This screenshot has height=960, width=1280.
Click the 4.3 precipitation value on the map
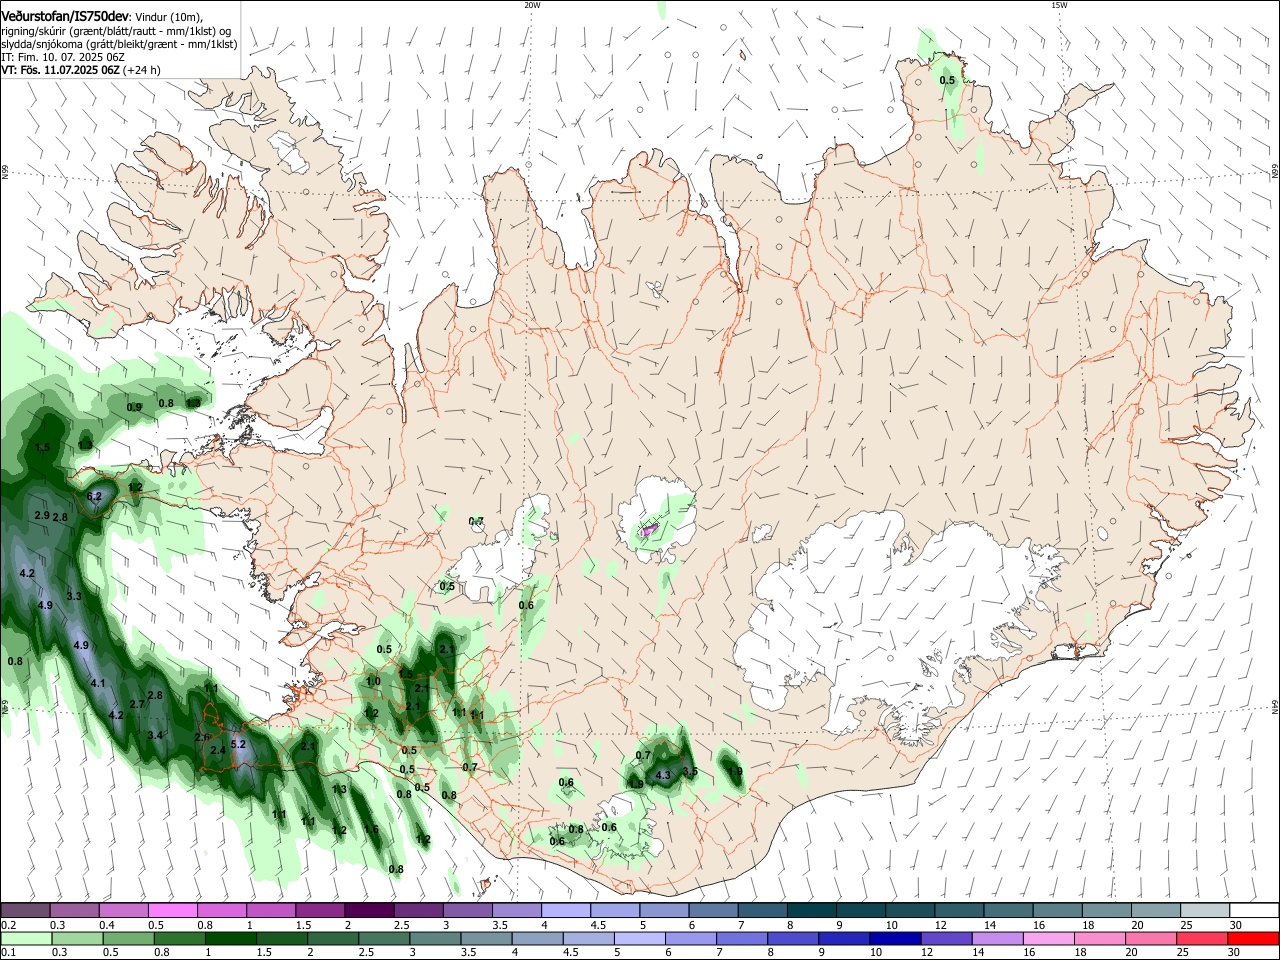[x=662, y=775]
